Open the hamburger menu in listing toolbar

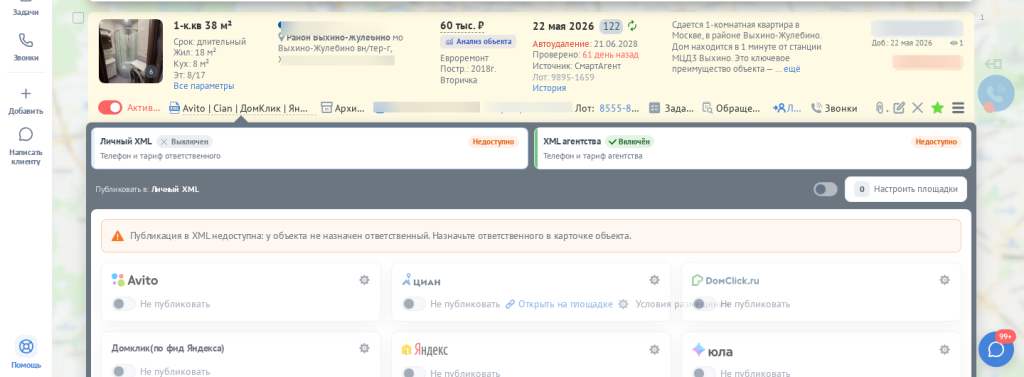tap(958, 108)
